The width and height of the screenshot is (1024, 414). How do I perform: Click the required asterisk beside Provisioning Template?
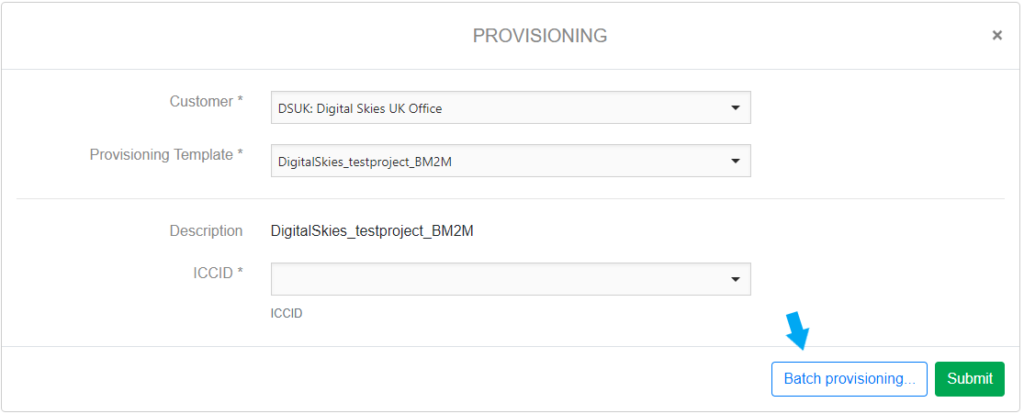click(x=240, y=154)
